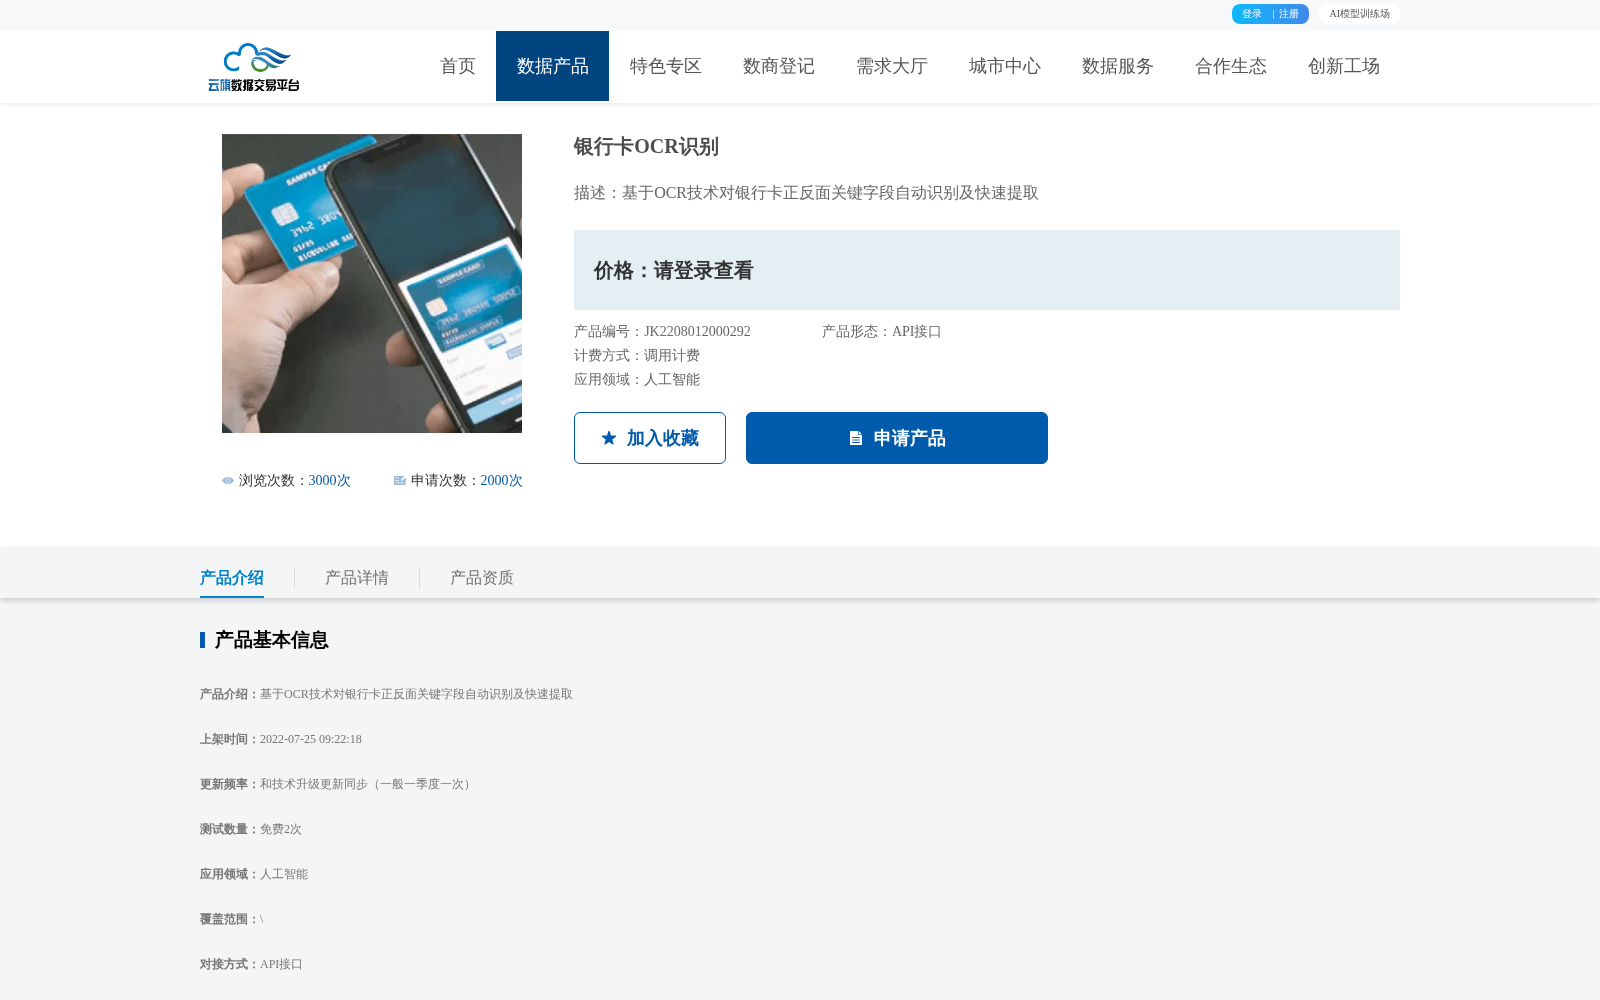
Task: Click the 产品形态：API接口 text
Action: 882,332
